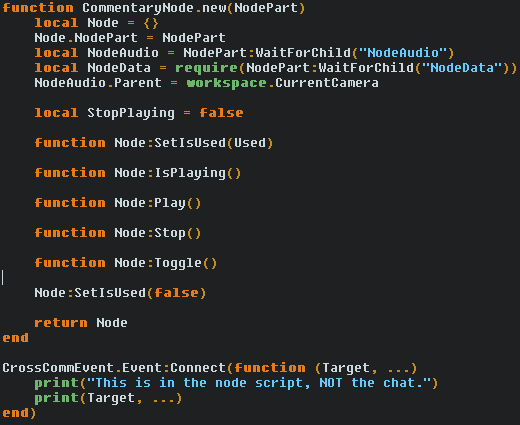Expand the folded Node:IsPlaying function
Viewport: 520px width, 425px height.
click(x=138, y=173)
